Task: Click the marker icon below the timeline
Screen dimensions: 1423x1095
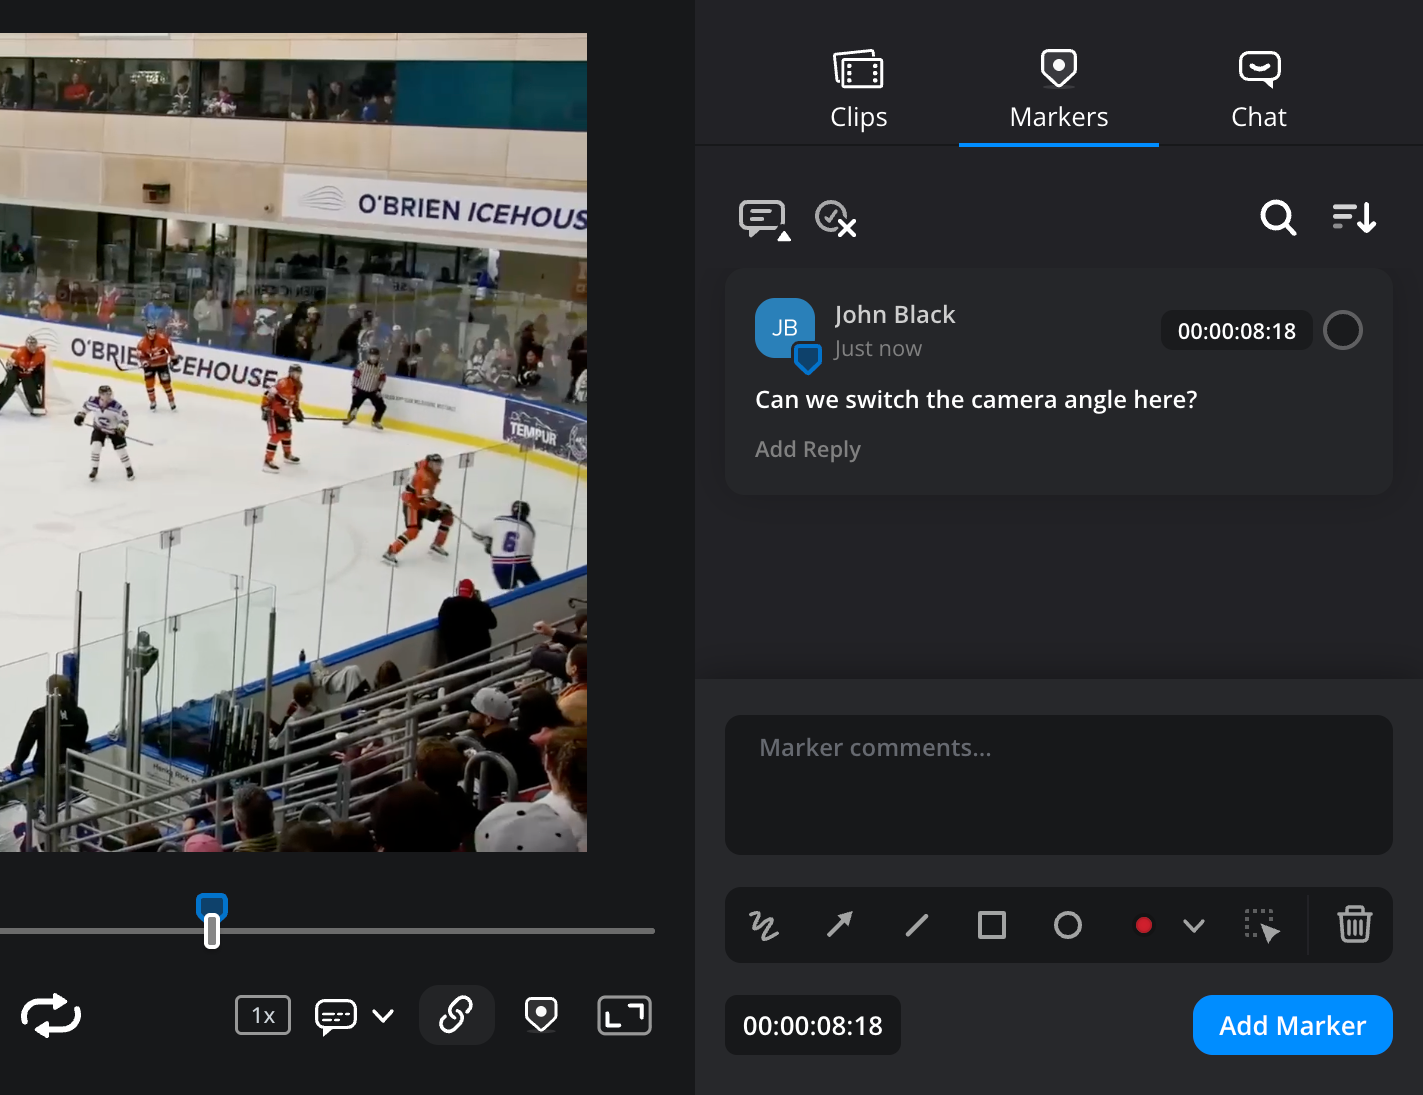Action: (541, 1015)
